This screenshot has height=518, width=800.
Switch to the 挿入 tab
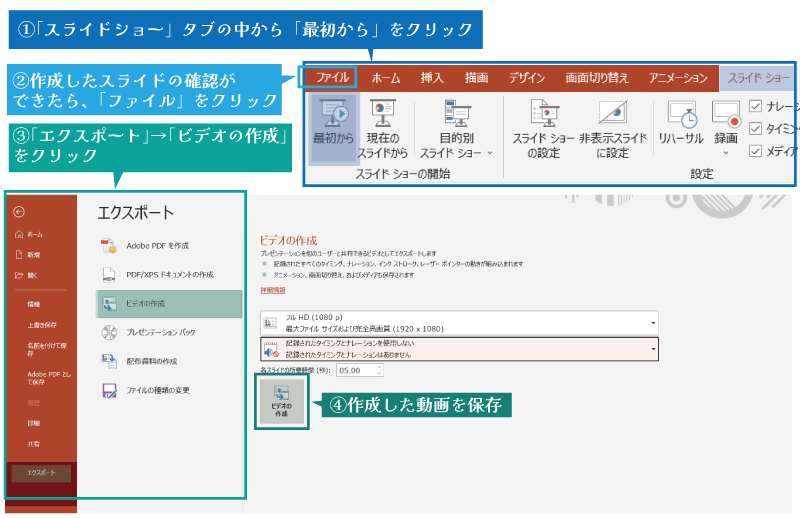tap(432, 78)
